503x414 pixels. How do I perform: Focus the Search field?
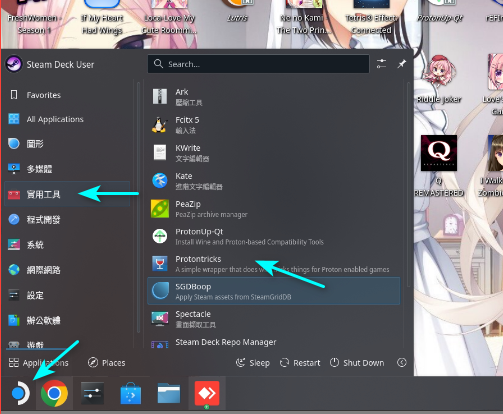click(x=258, y=64)
